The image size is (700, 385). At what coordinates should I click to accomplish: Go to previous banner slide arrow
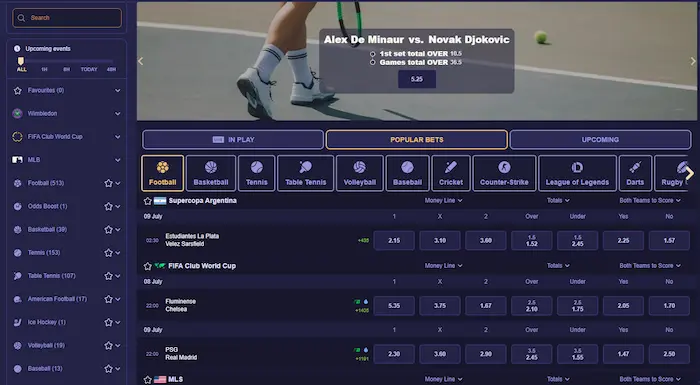141,61
